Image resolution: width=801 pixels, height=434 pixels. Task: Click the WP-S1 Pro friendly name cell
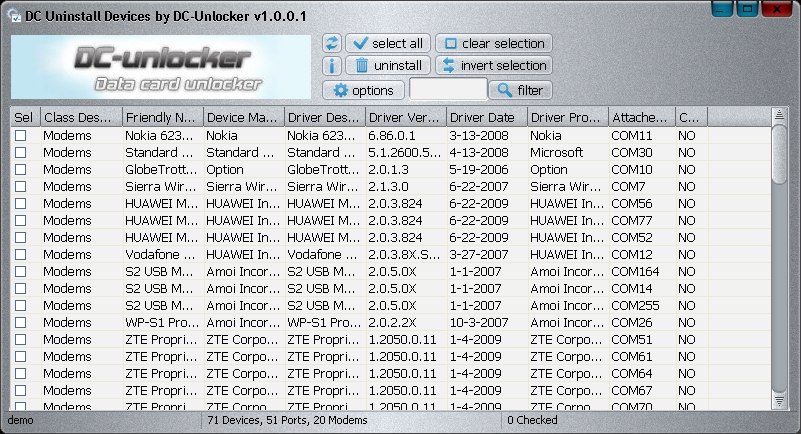point(162,323)
